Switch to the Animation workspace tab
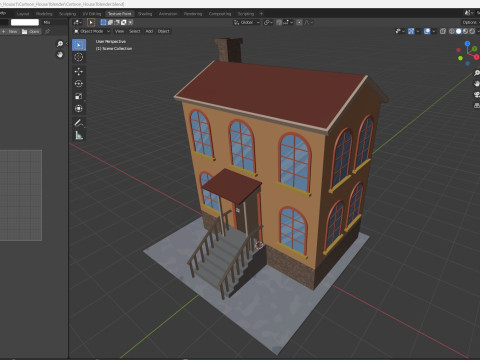Viewport: 480px width, 360px height. (x=168, y=14)
